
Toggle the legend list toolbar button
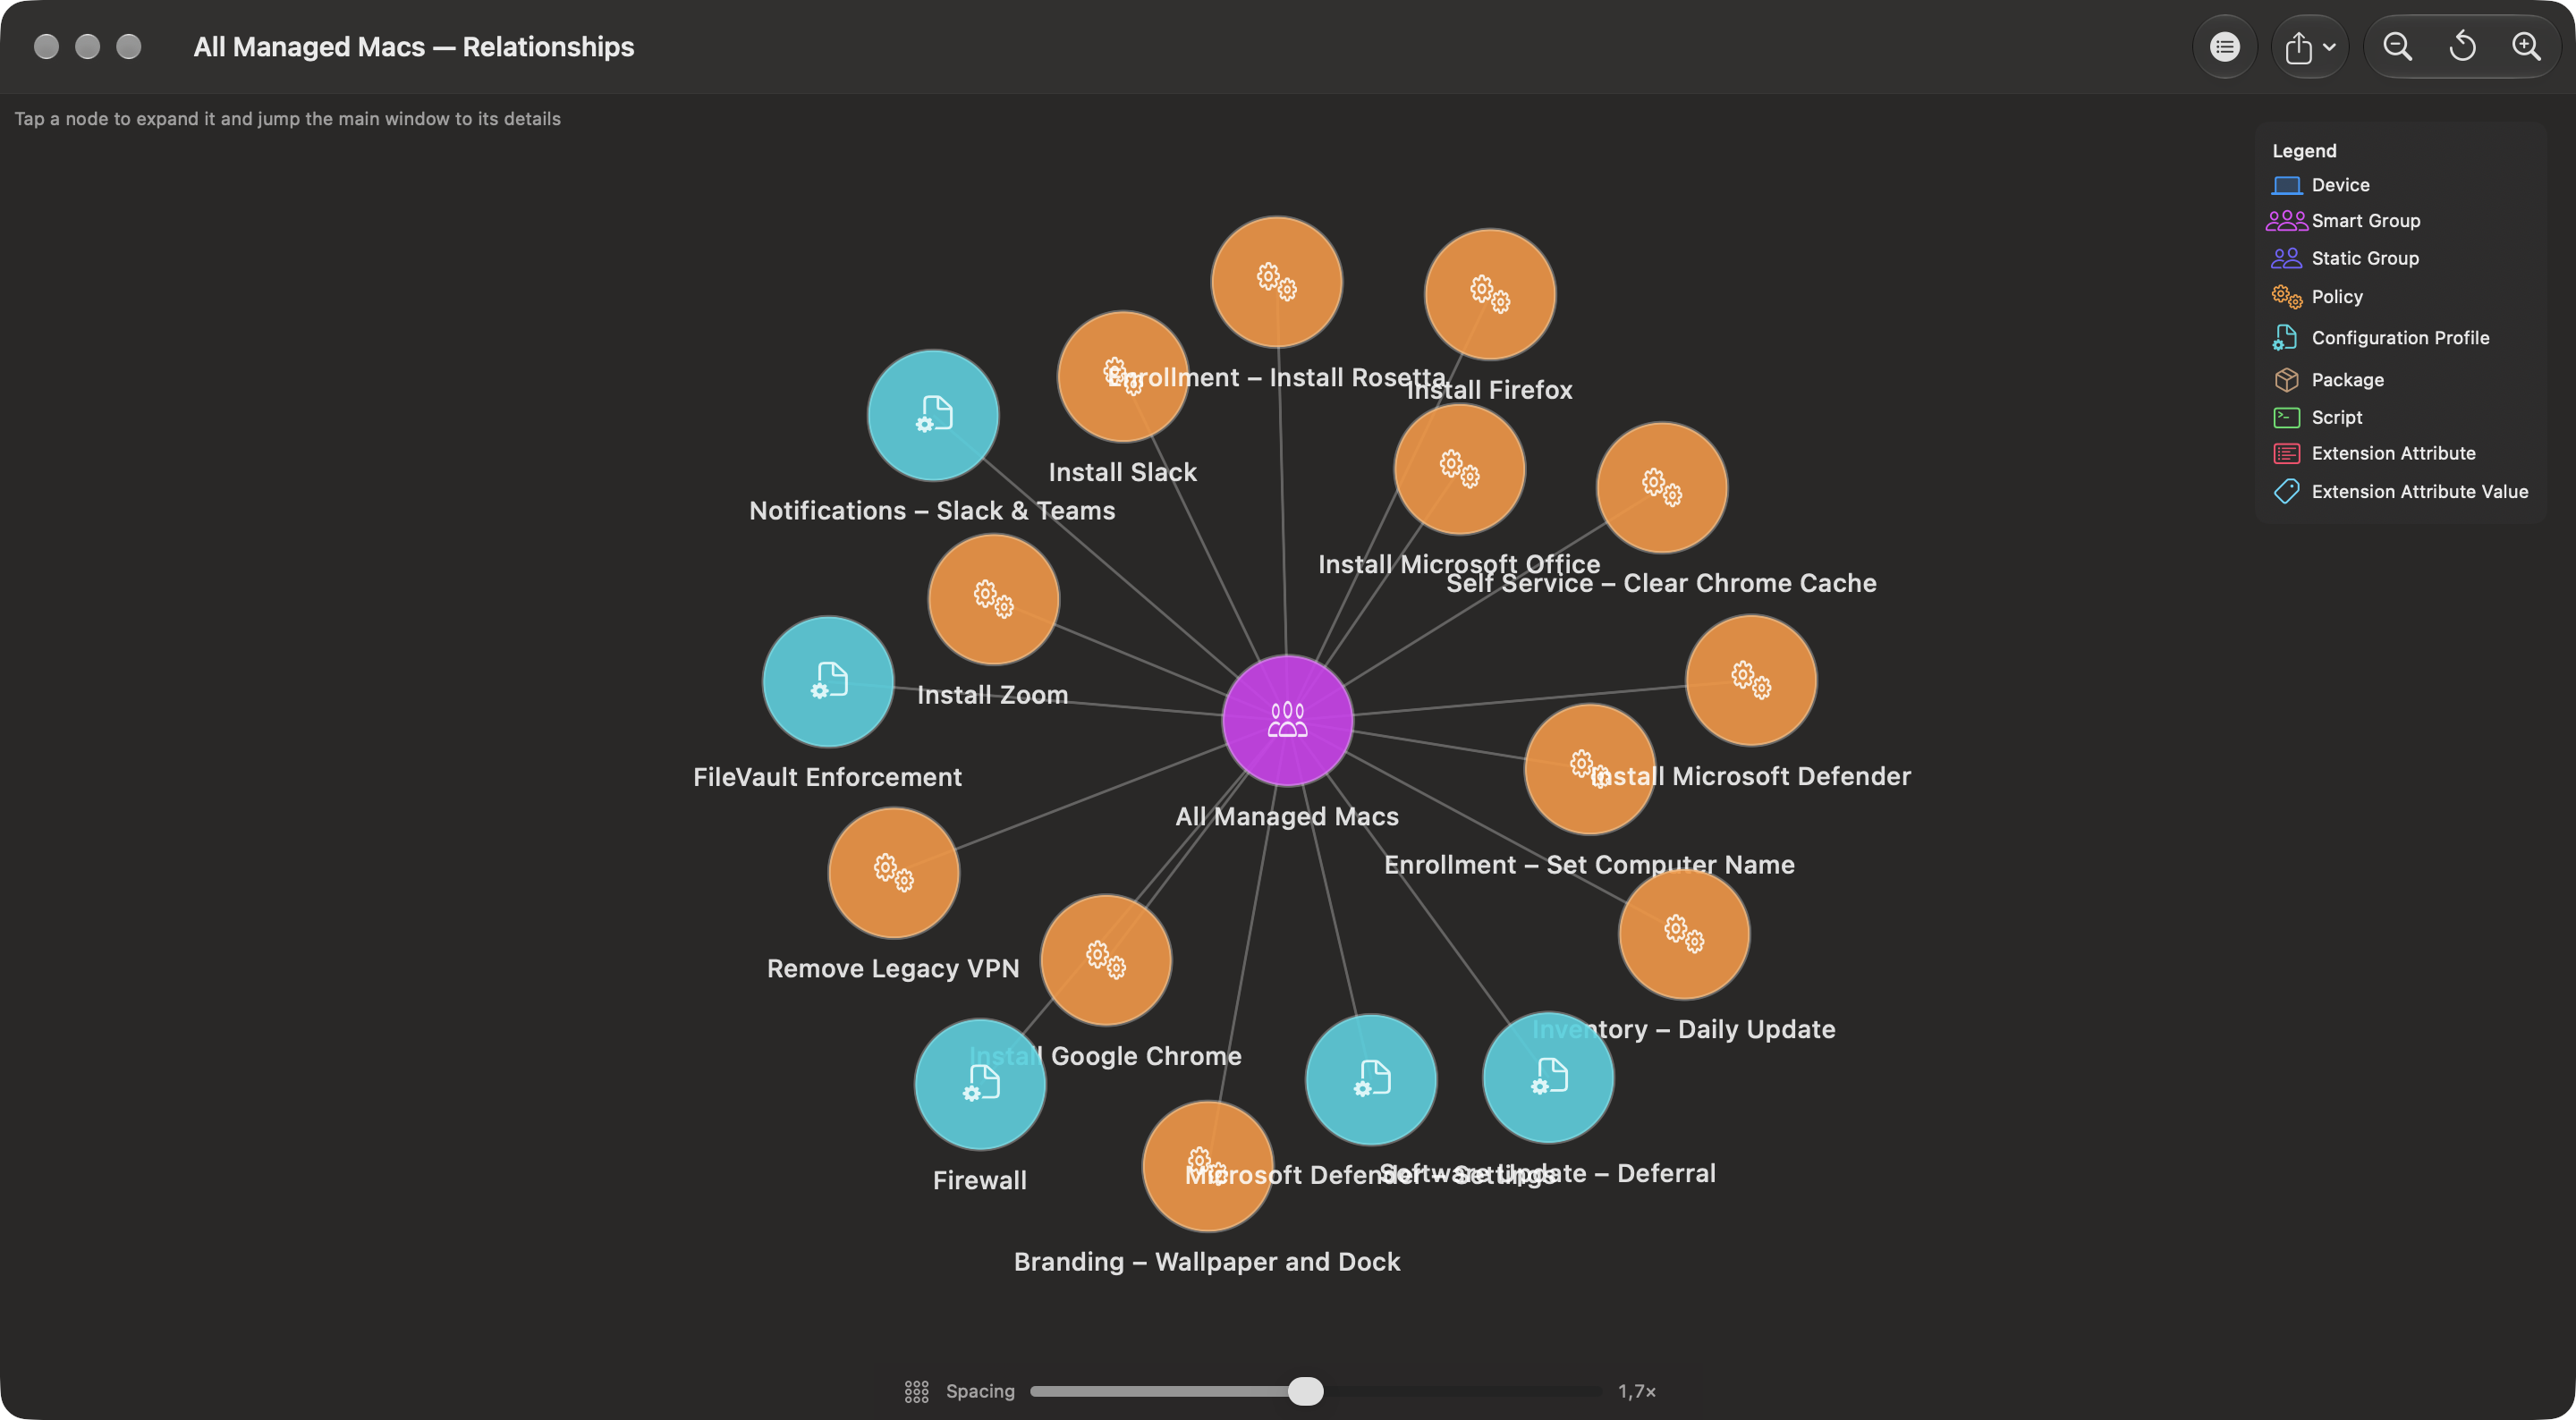click(2225, 47)
